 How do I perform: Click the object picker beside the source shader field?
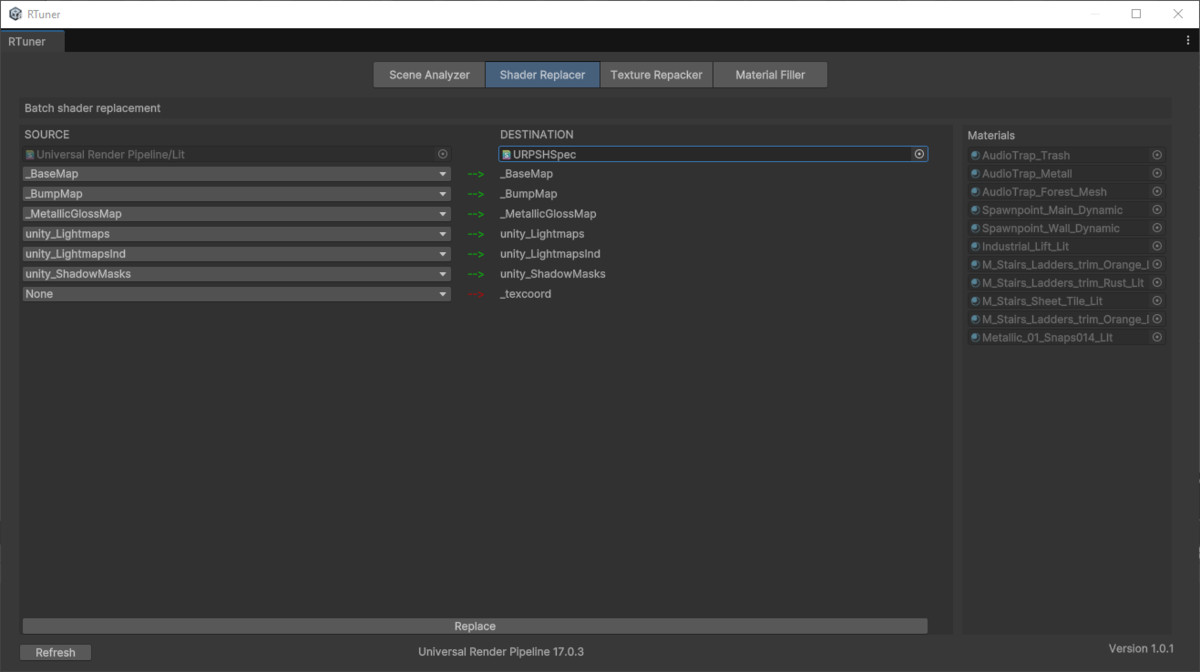[442, 154]
